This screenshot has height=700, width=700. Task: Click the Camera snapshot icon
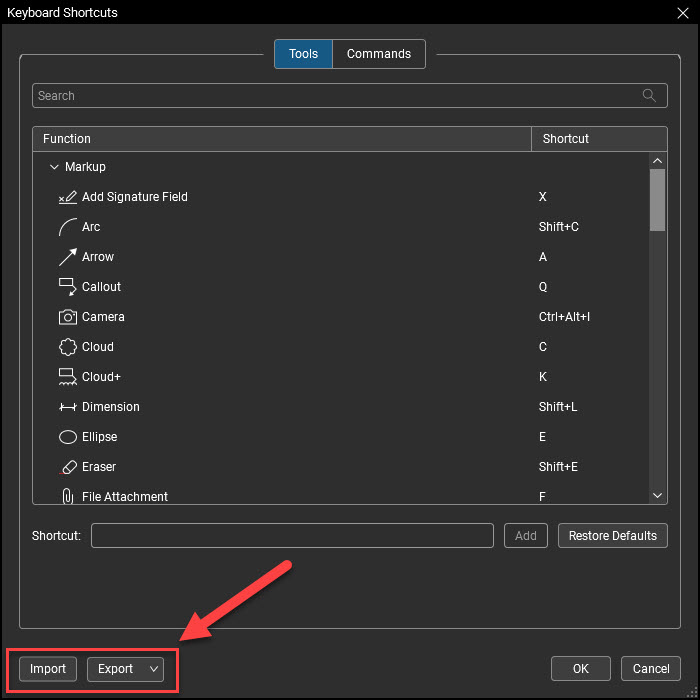pos(67,317)
